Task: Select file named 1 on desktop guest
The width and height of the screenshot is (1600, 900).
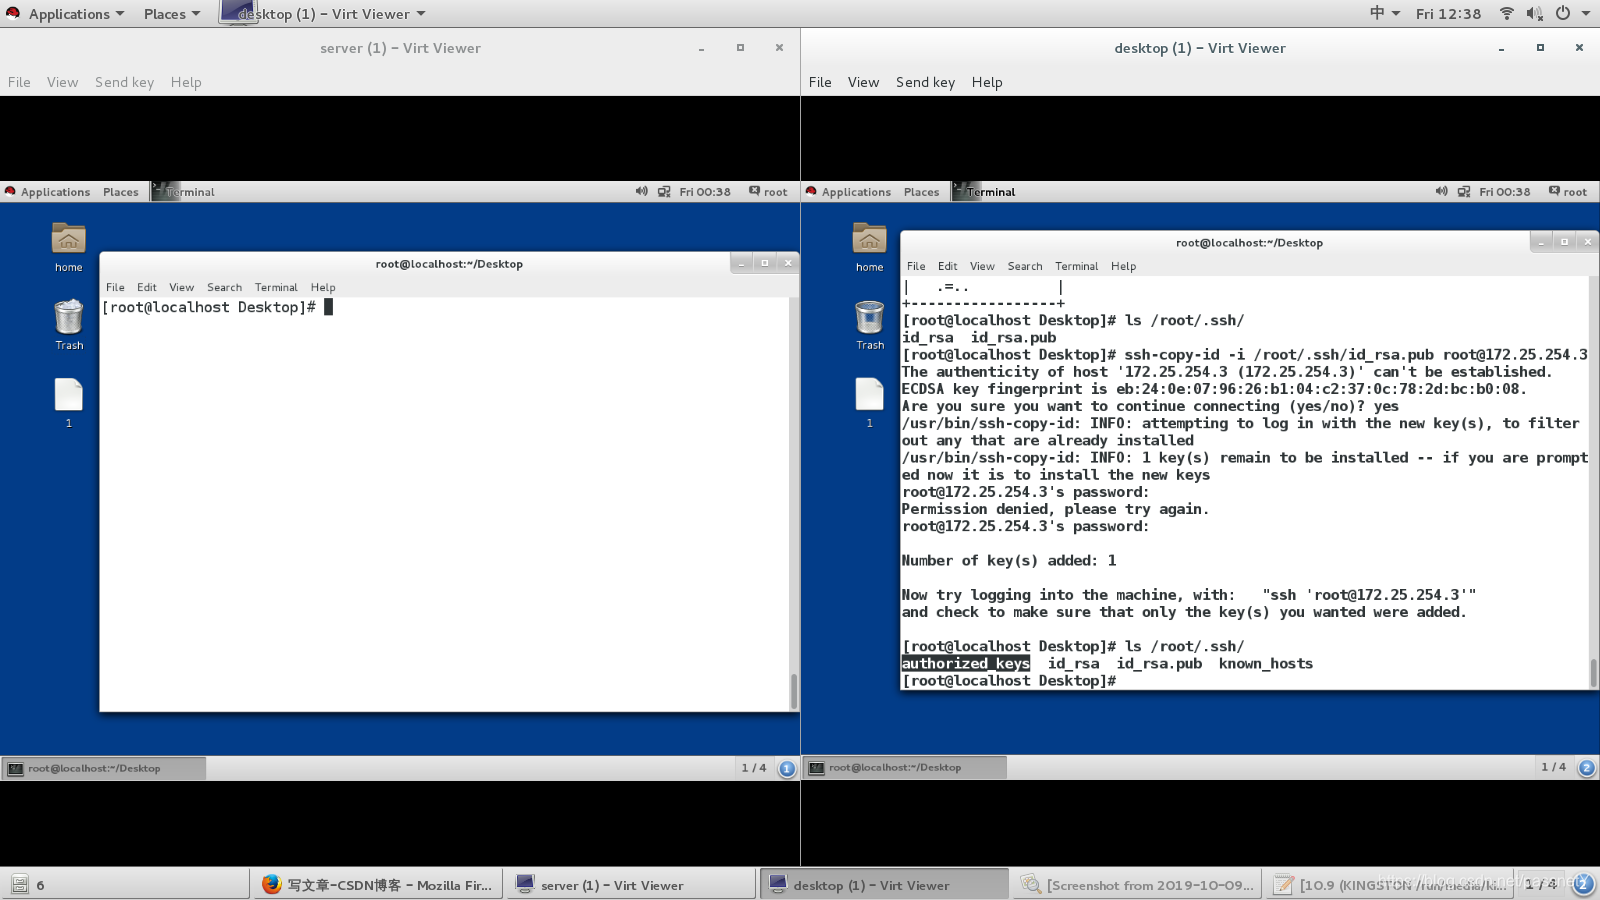Action: tap(870, 403)
